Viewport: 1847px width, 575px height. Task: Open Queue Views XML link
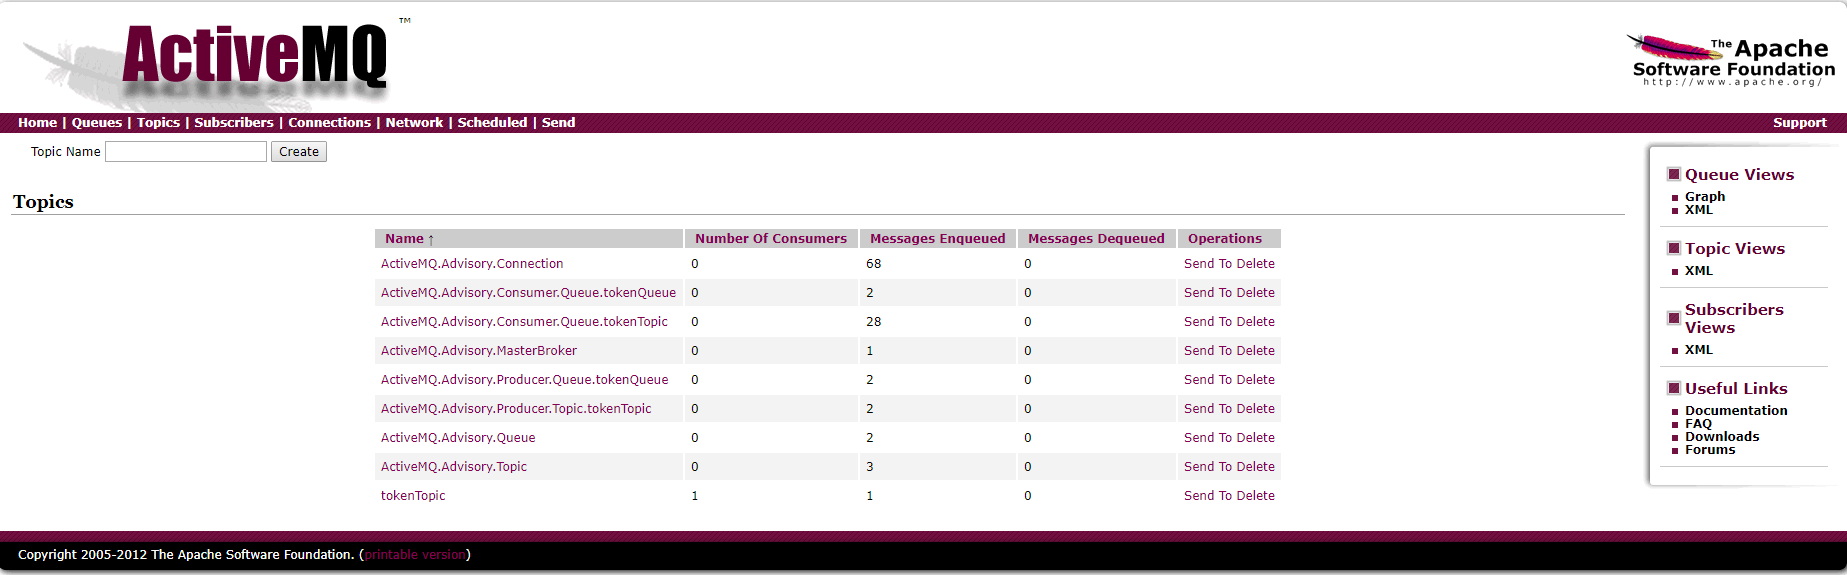pyautogui.click(x=1699, y=210)
